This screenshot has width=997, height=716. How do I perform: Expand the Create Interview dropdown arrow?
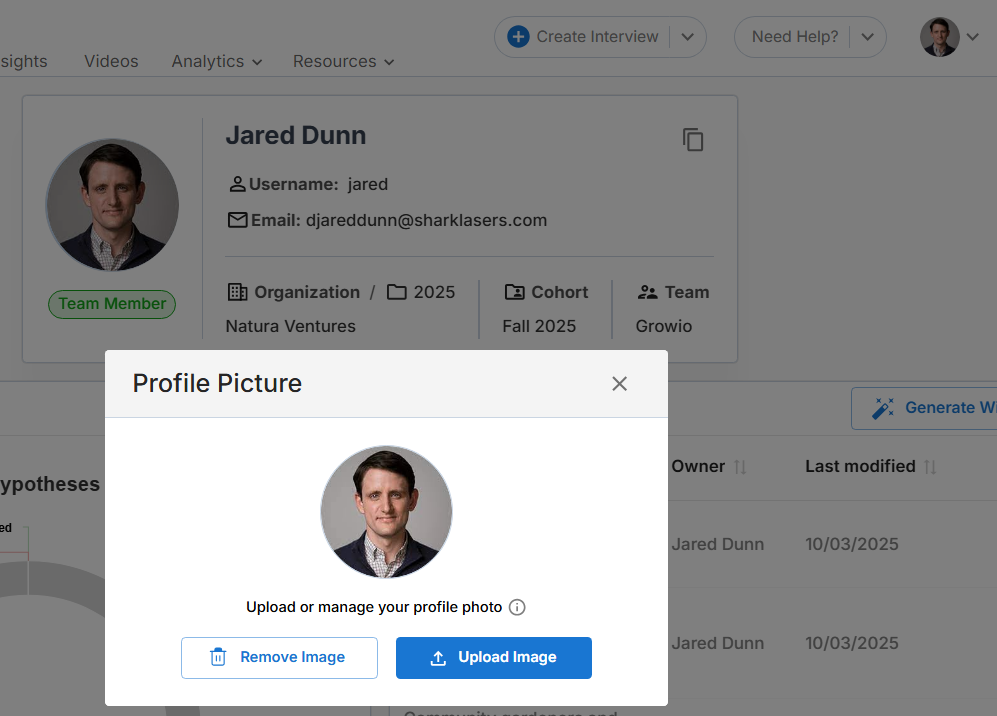688,37
